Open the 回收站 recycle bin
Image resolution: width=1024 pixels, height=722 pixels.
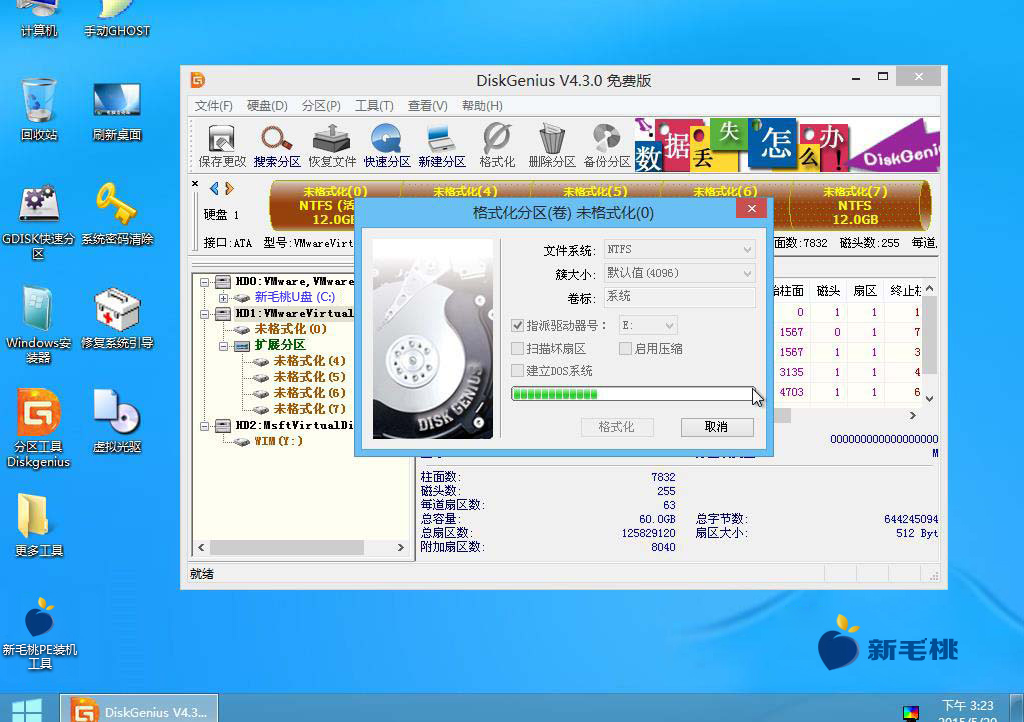point(39,110)
